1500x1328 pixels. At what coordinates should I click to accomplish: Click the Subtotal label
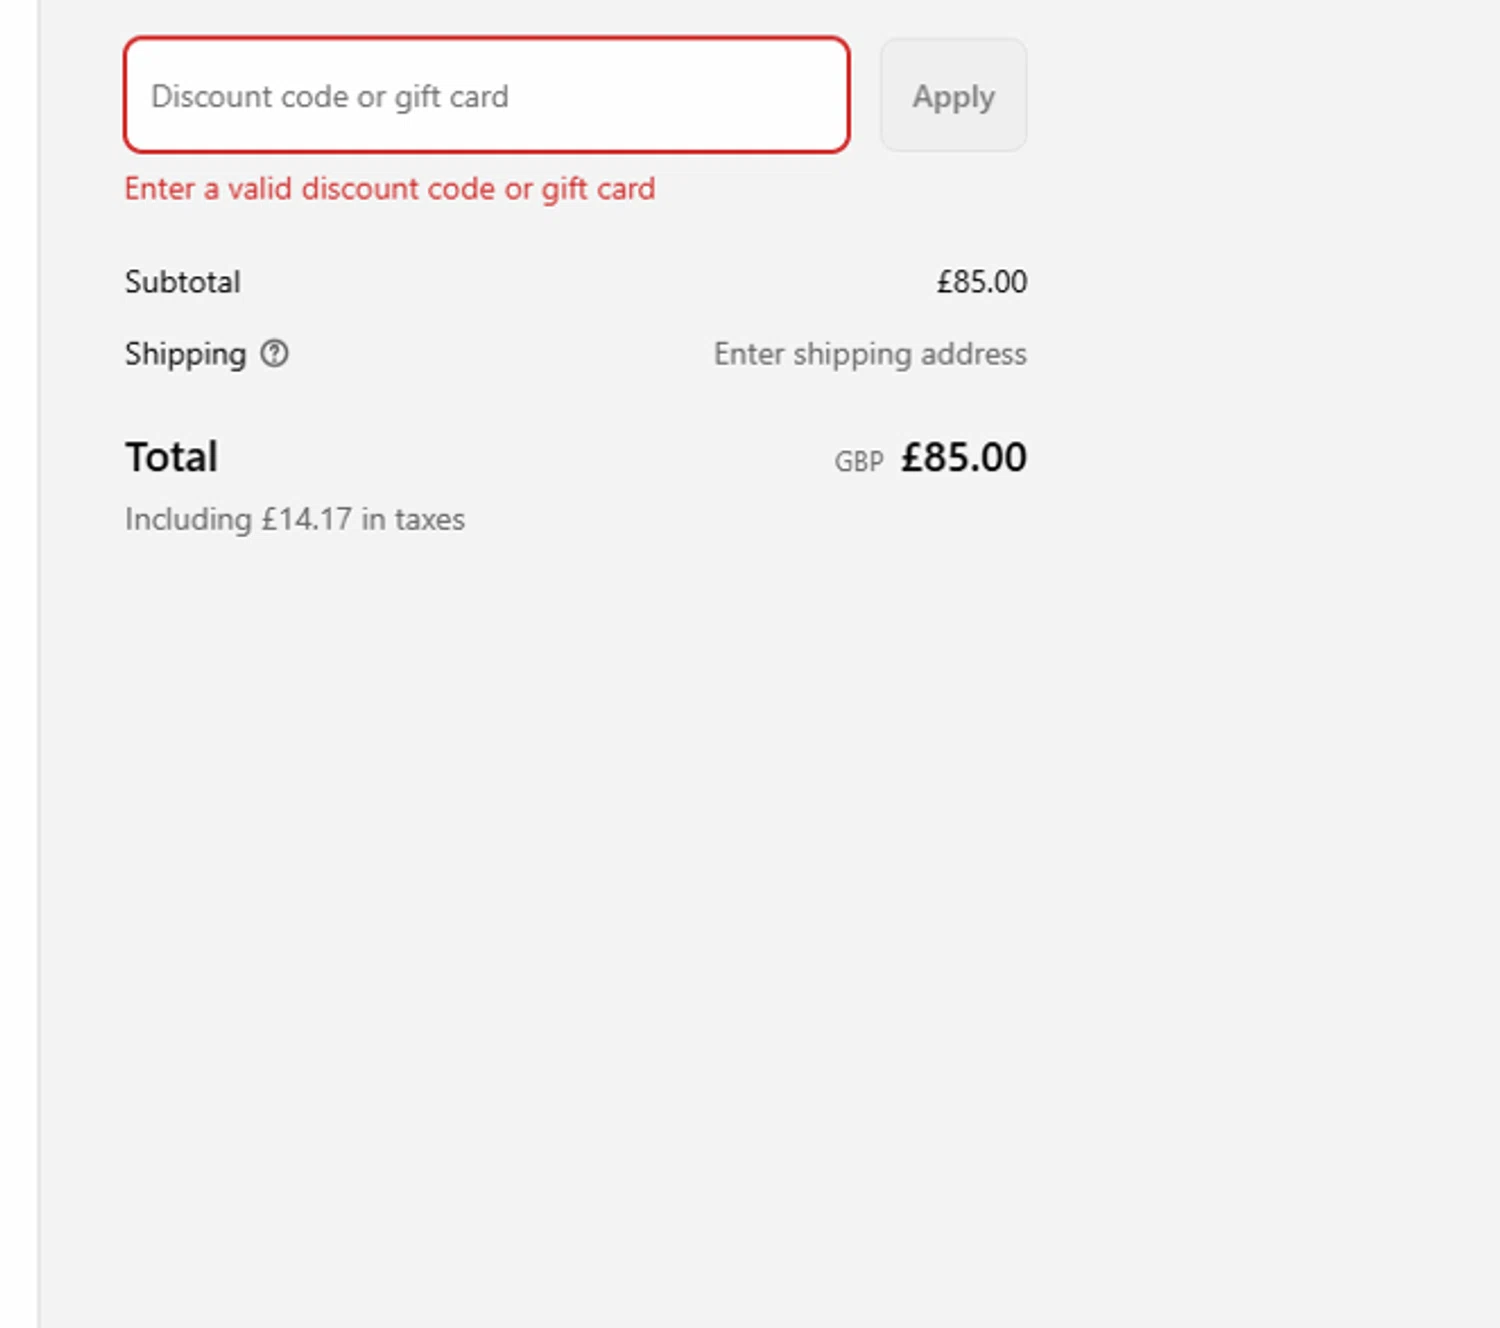click(x=182, y=282)
